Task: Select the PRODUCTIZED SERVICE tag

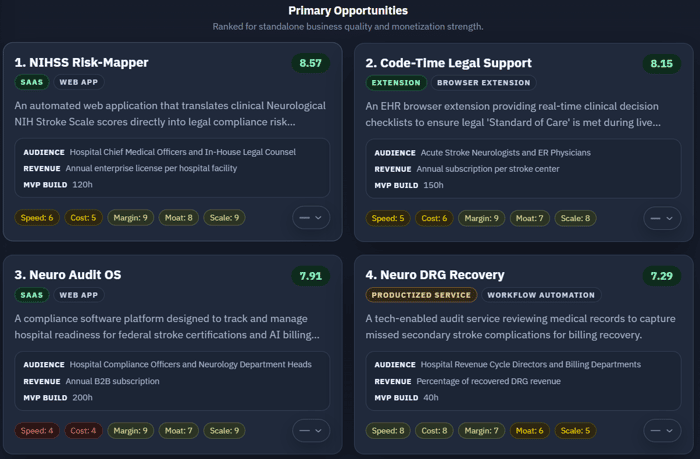Action: [x=421, y=295]
